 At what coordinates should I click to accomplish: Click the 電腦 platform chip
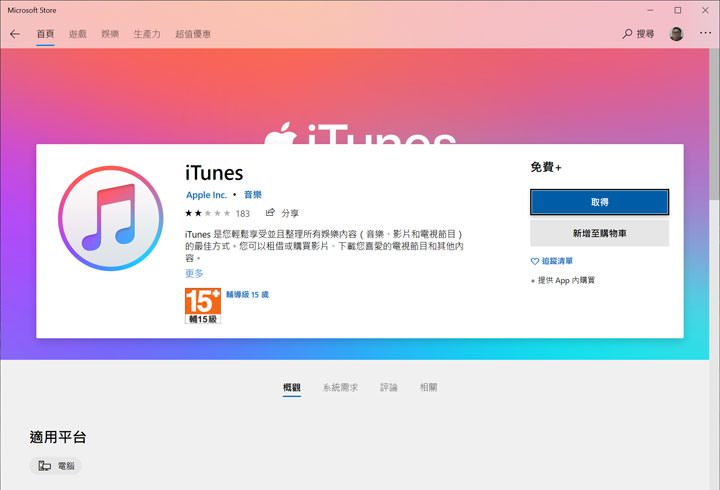coord(56,466)
